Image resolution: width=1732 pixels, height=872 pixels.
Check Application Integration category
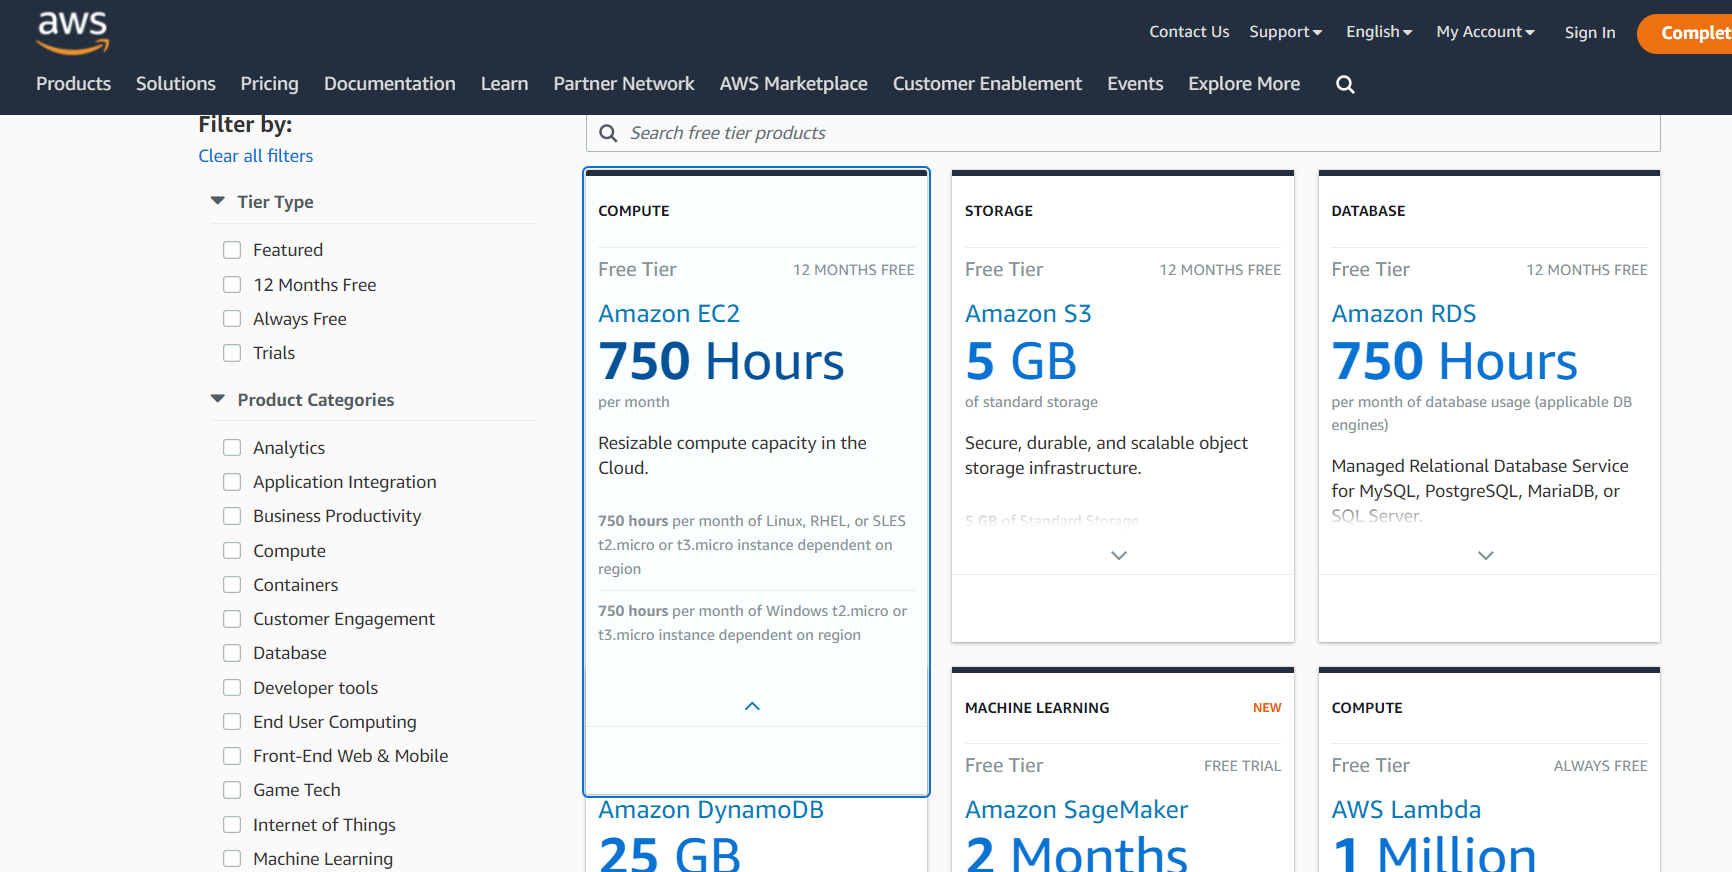click(x=232, y=482)
